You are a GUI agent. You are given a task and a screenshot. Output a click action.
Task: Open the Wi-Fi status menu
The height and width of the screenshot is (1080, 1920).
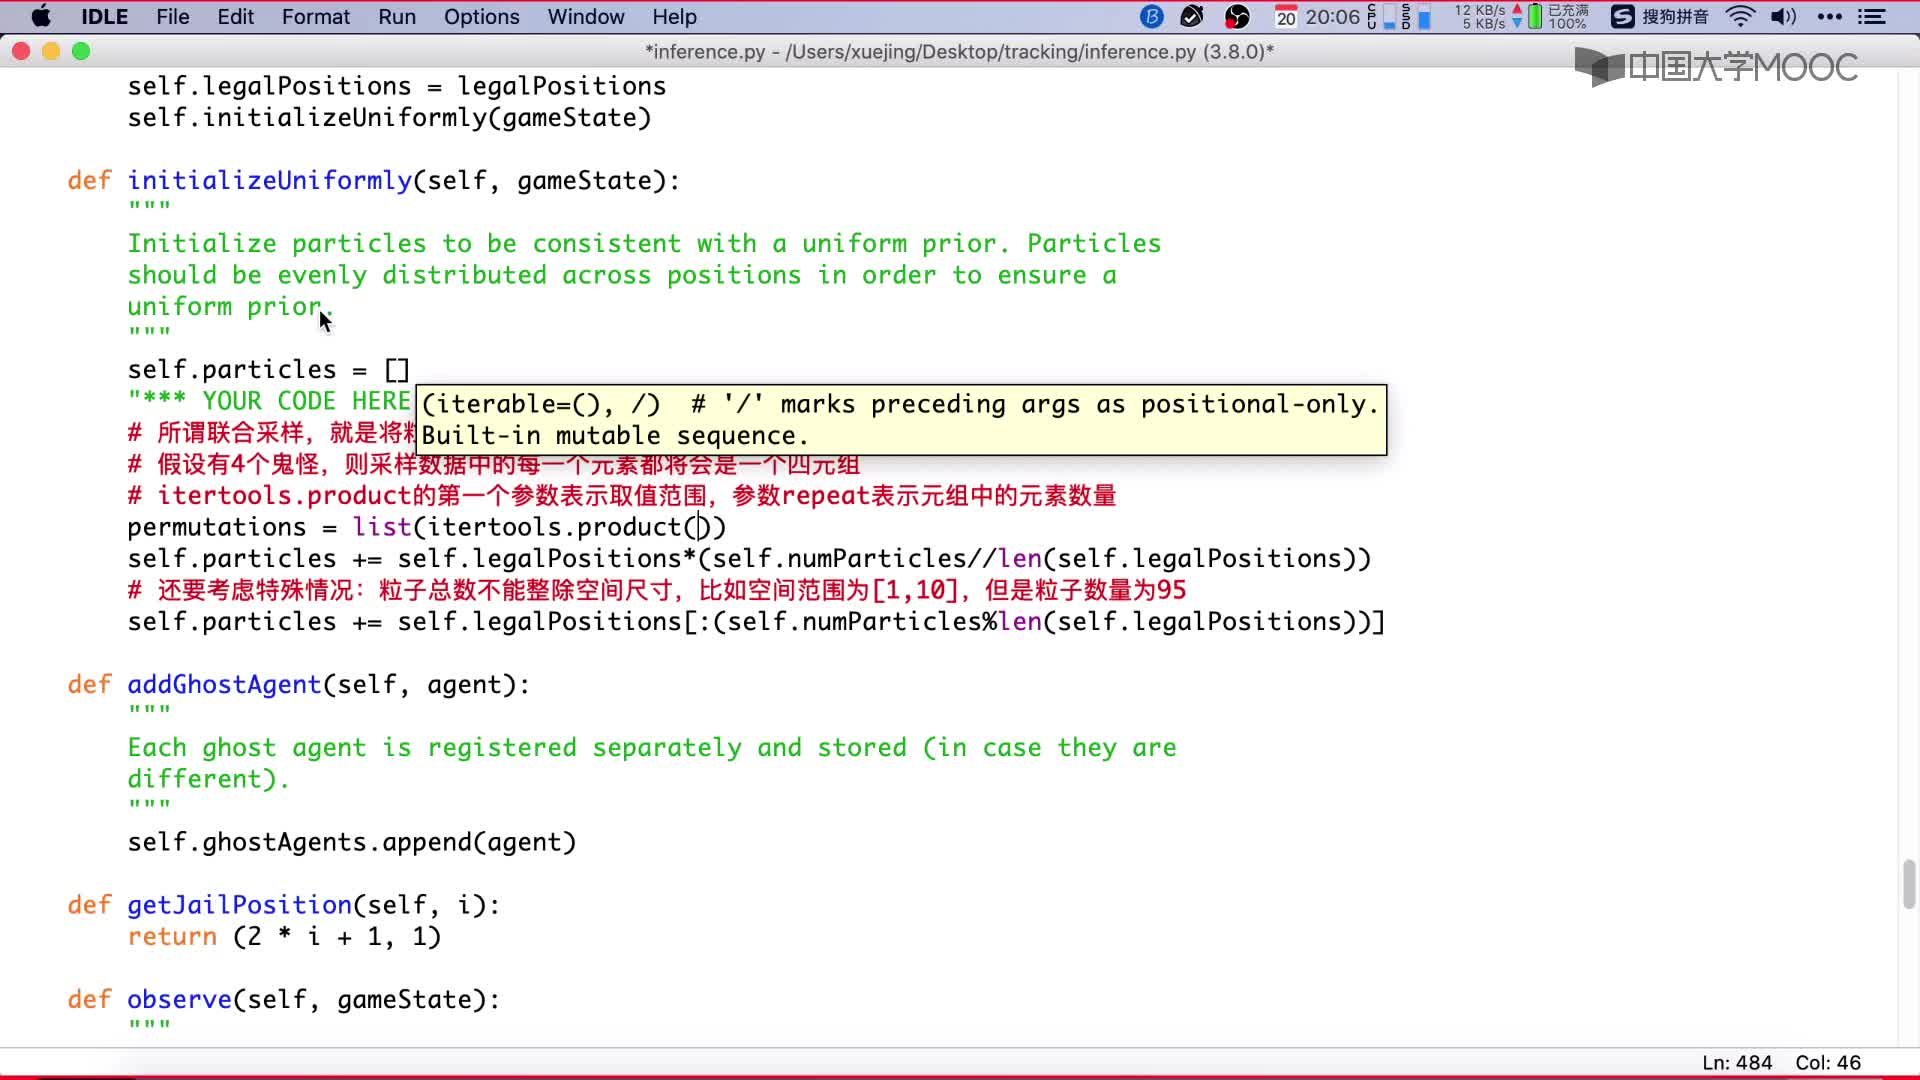(x=1741, y=17)
